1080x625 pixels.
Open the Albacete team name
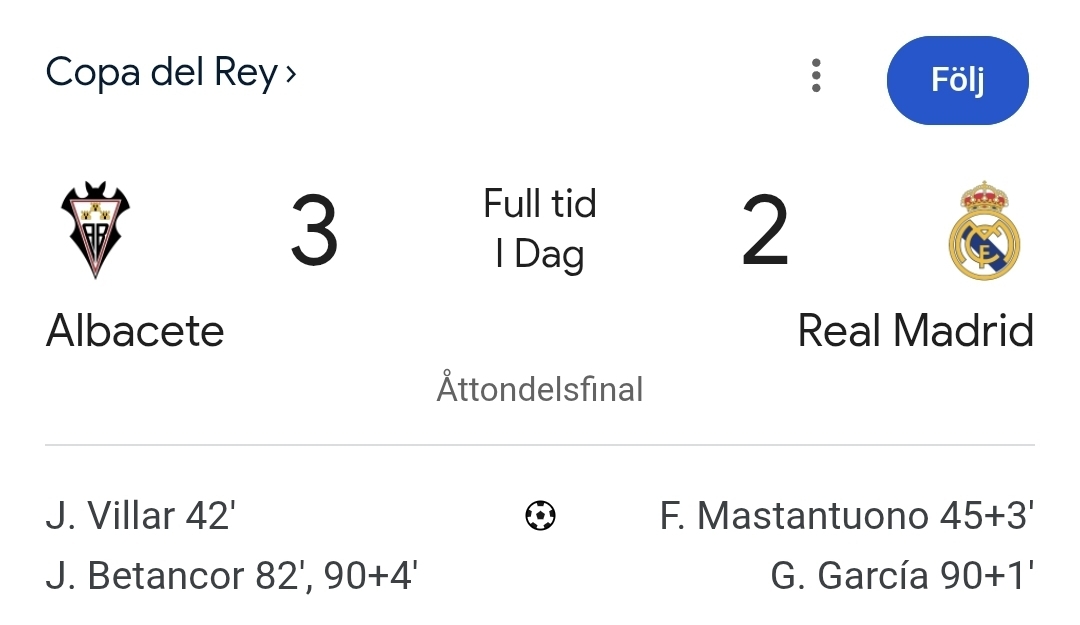(135, 331)
